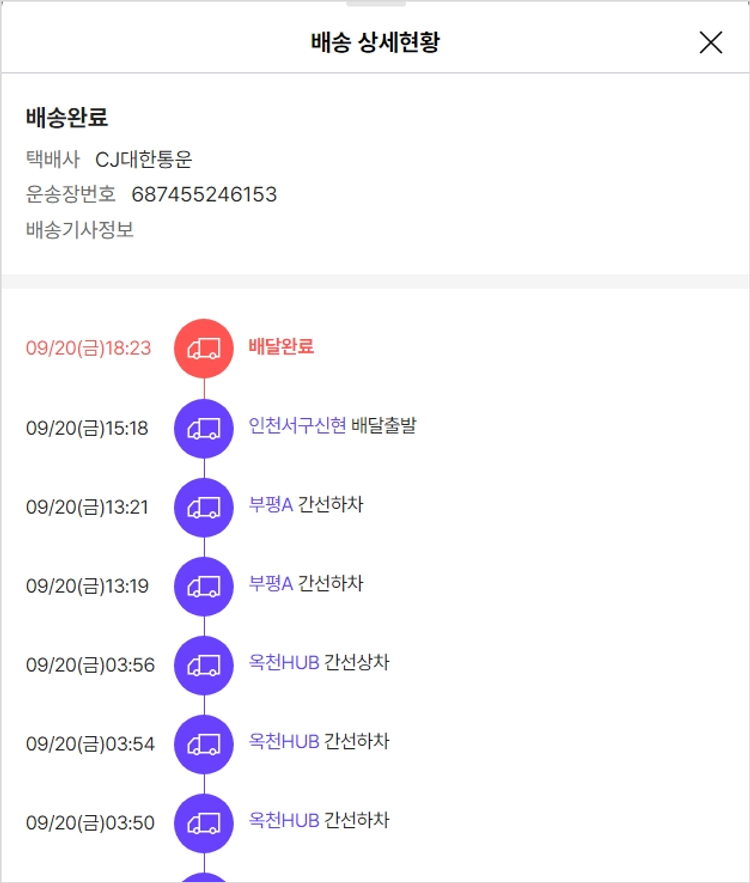Open the 옥천HUB link at 03:50
The width and height of the screenshot is (750, 883).
tap(283, 821)
